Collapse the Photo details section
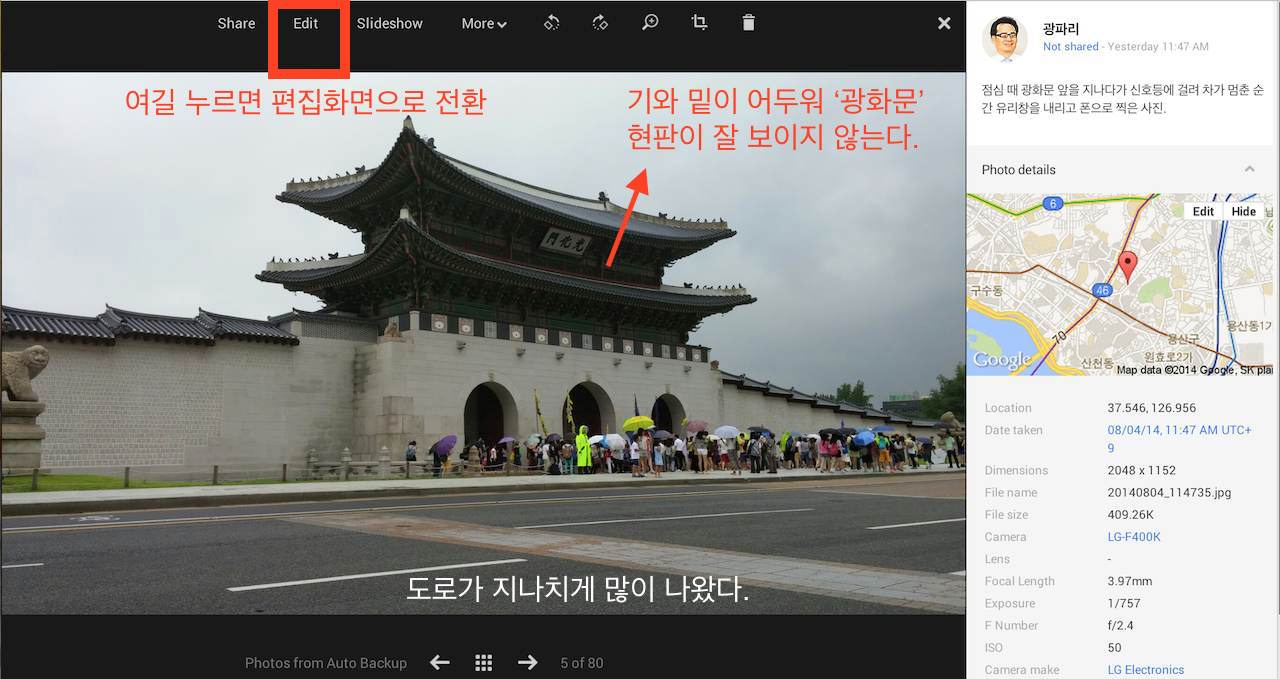 (x=1249, y=170)
